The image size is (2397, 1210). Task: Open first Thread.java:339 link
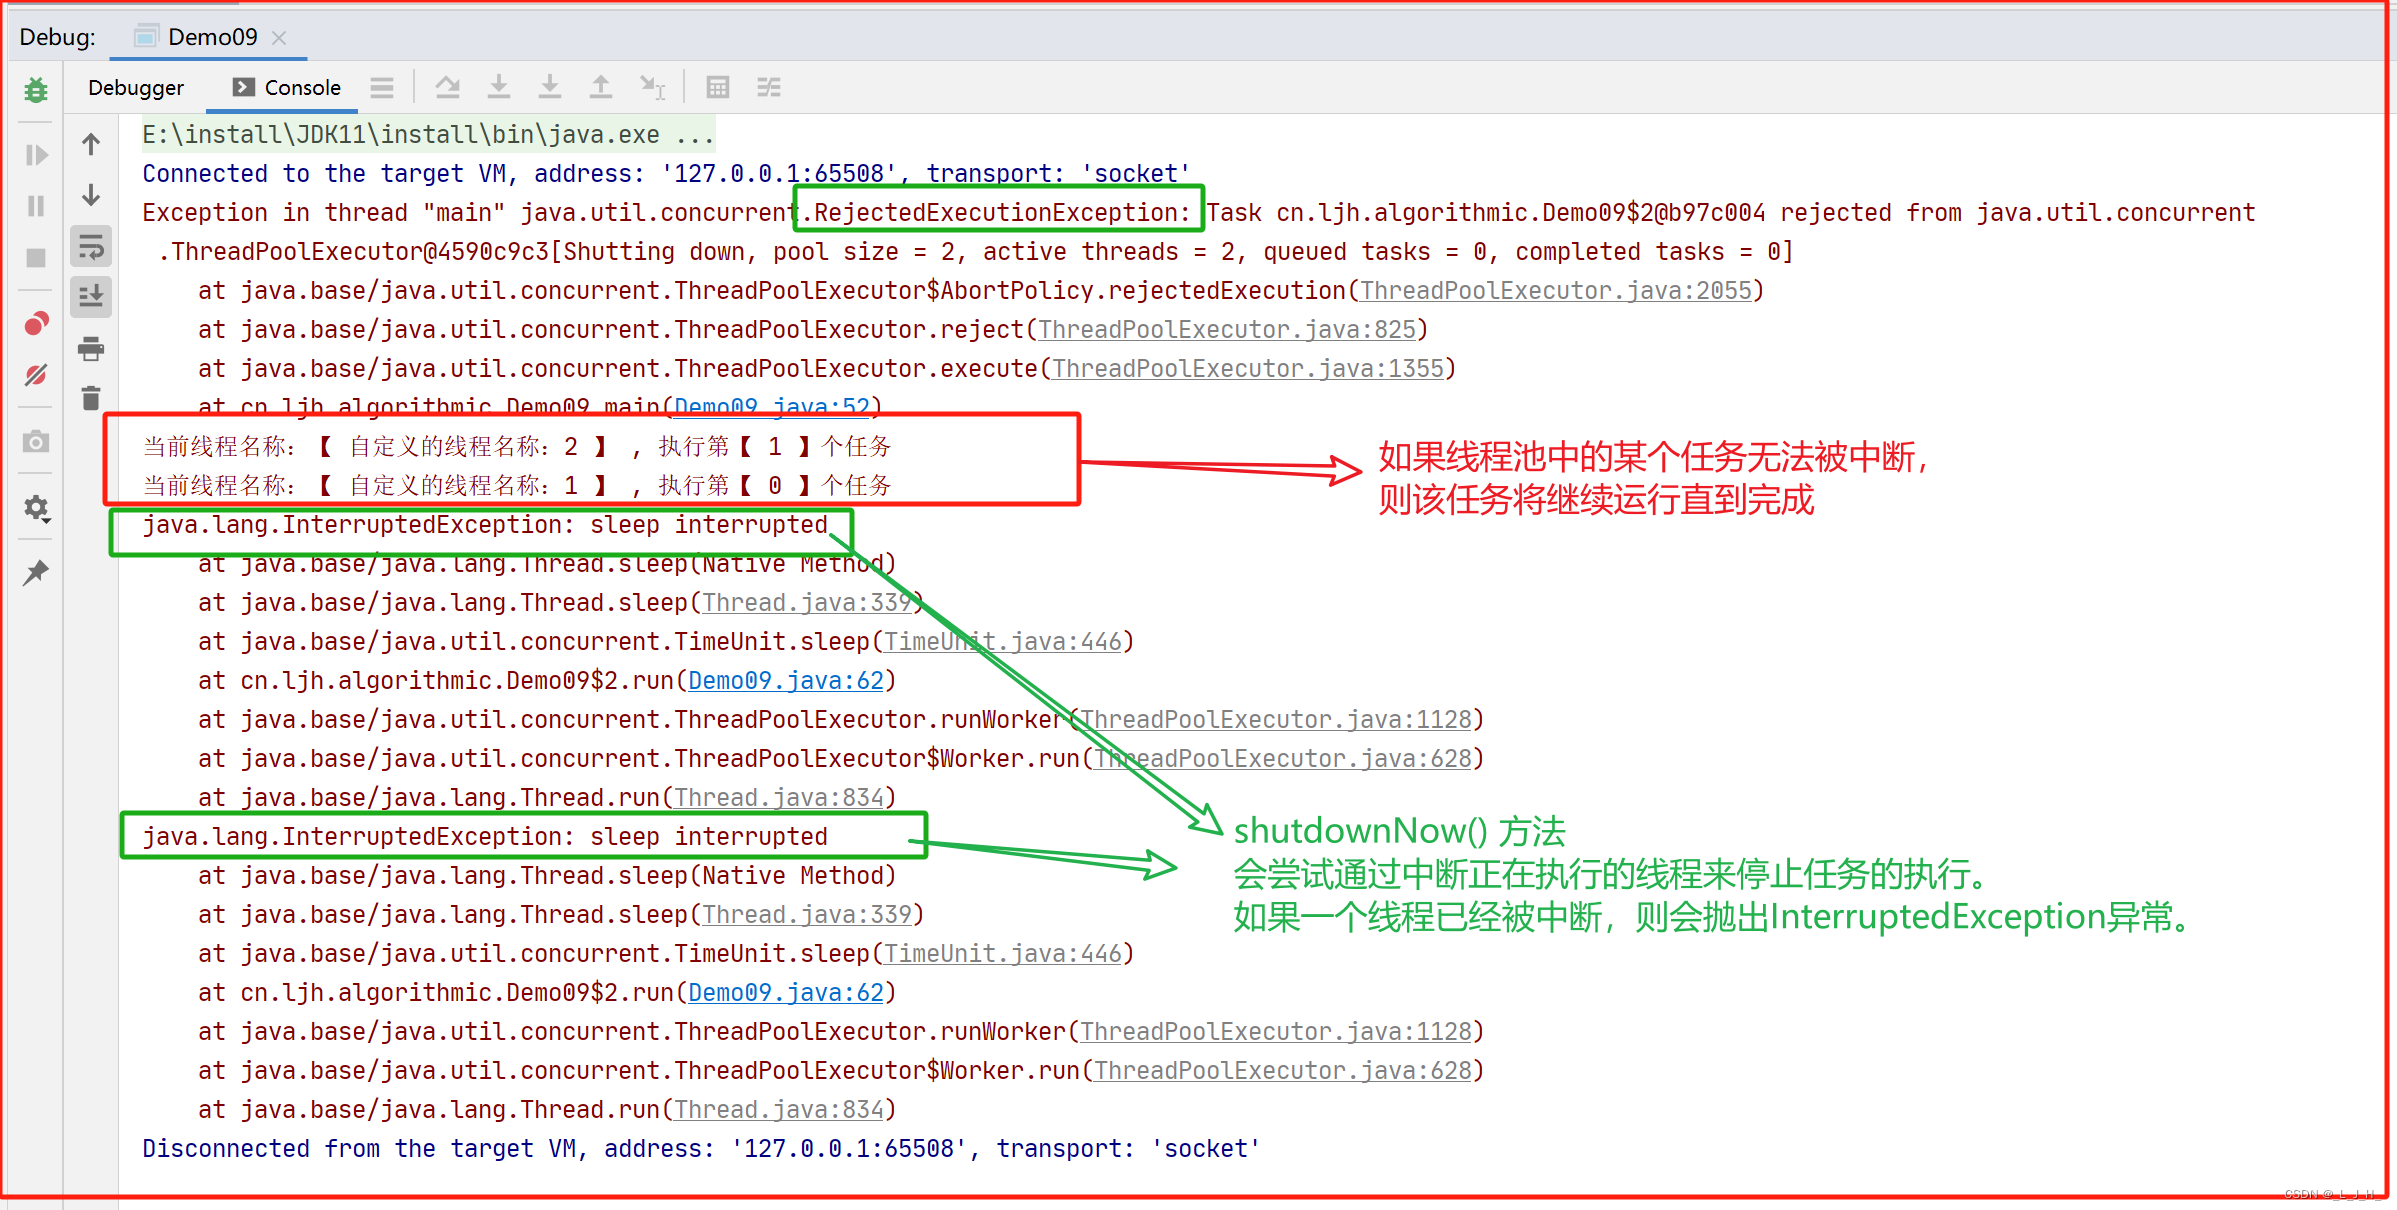tap(806, 603)
